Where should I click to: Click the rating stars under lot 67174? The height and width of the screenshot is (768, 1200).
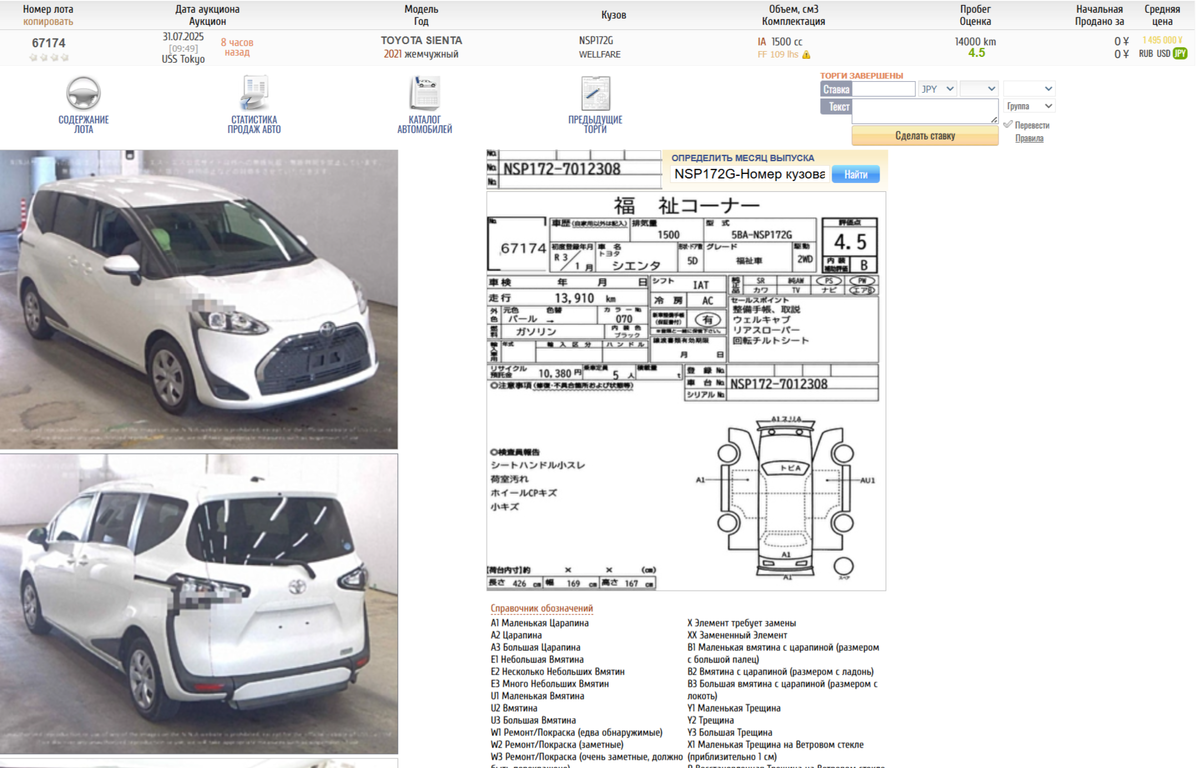pos(49,58)
